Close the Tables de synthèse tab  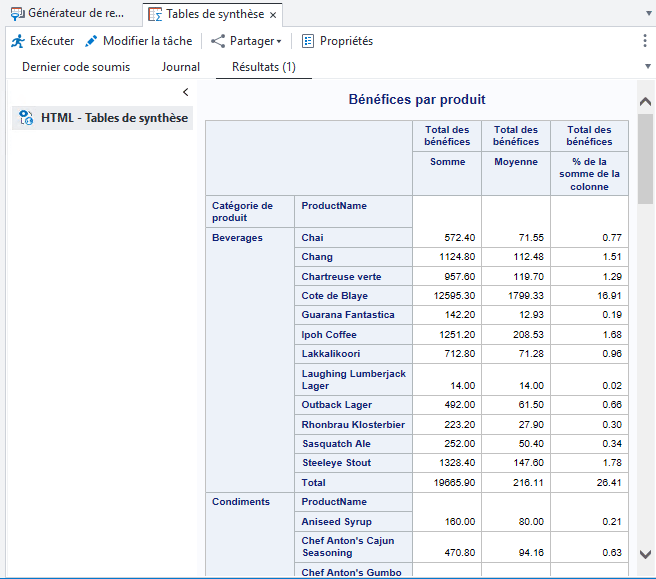(273, 15)
